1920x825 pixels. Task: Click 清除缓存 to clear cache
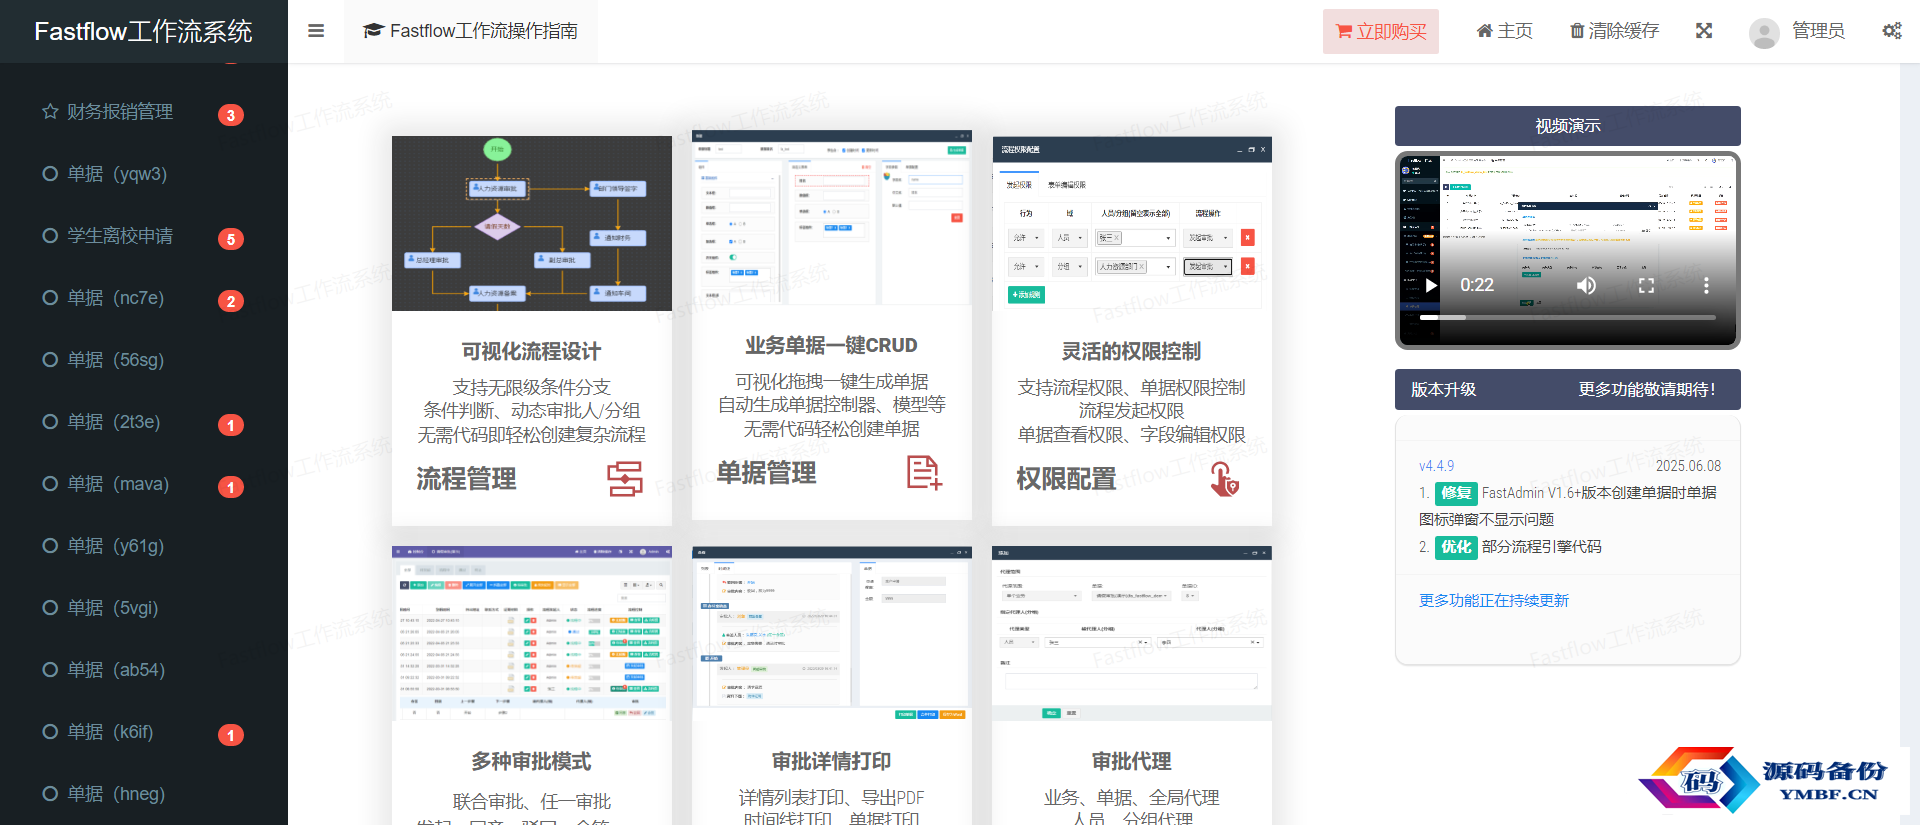coord(1614,31)
